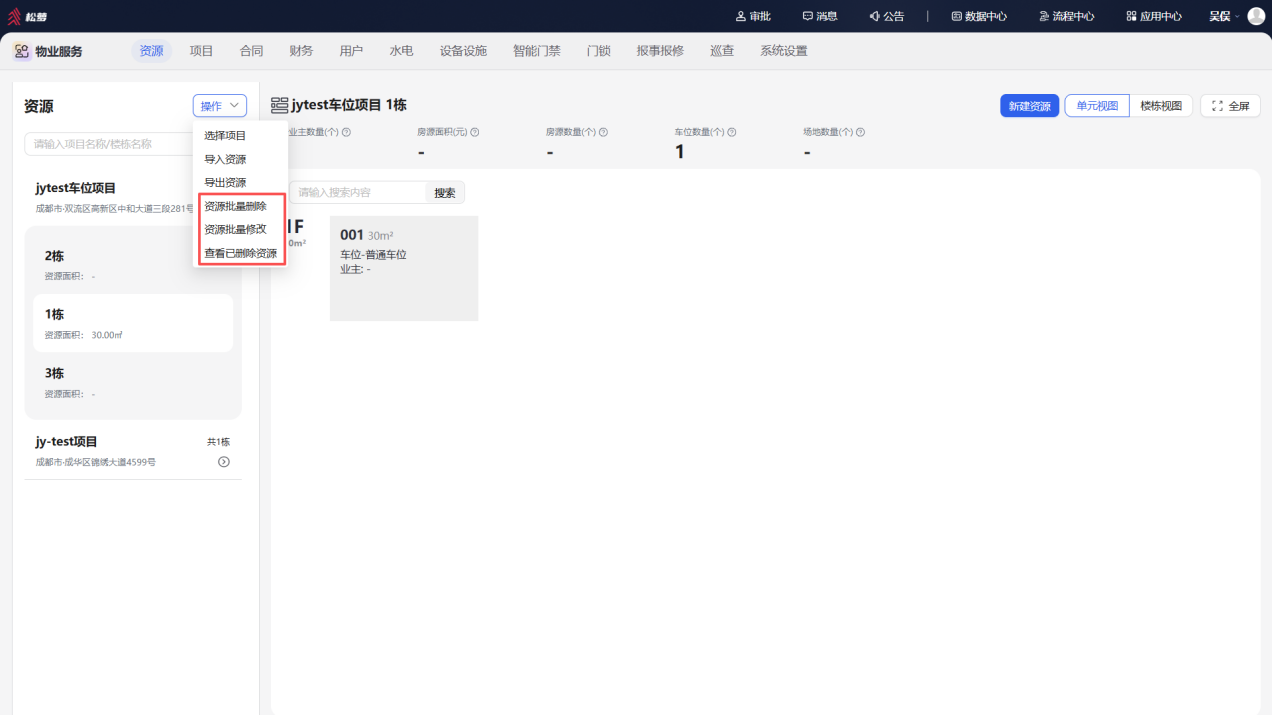Open 公告 announcements in top bar
The image size is (1272, 715).
[886, 16]
